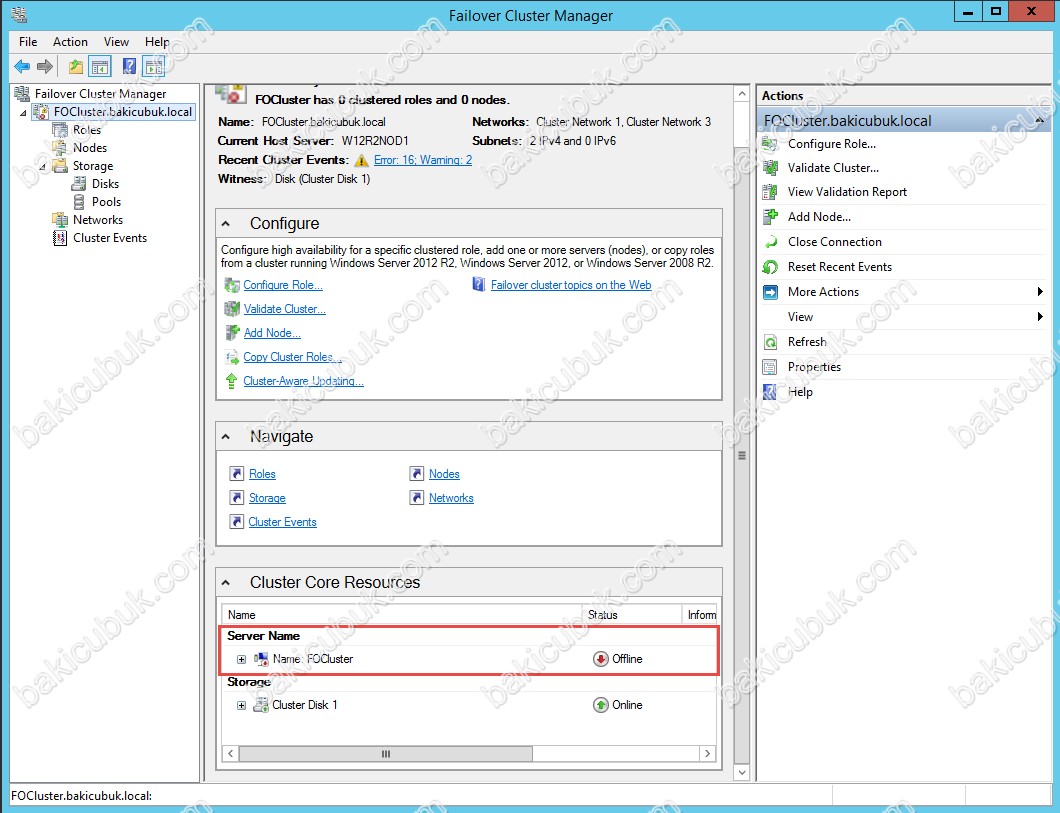The width and height of the screenshot is (1060, 813).
Task: Select Pools under Storage
Action: [106, 202]
